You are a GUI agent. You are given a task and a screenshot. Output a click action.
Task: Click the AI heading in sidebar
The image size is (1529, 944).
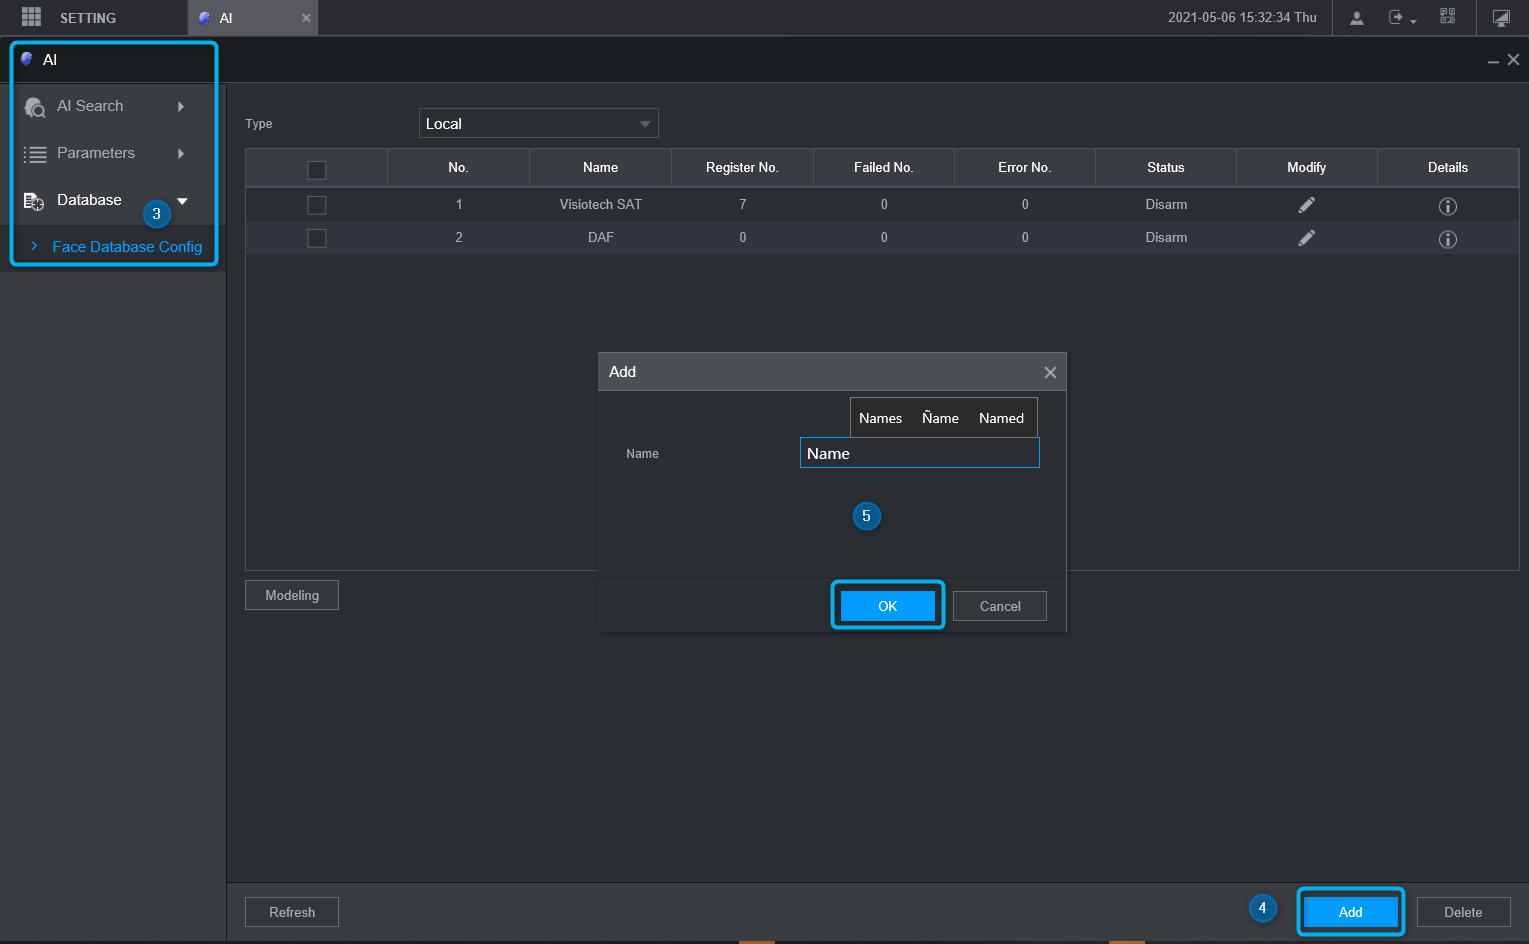(x=50, y=60)
